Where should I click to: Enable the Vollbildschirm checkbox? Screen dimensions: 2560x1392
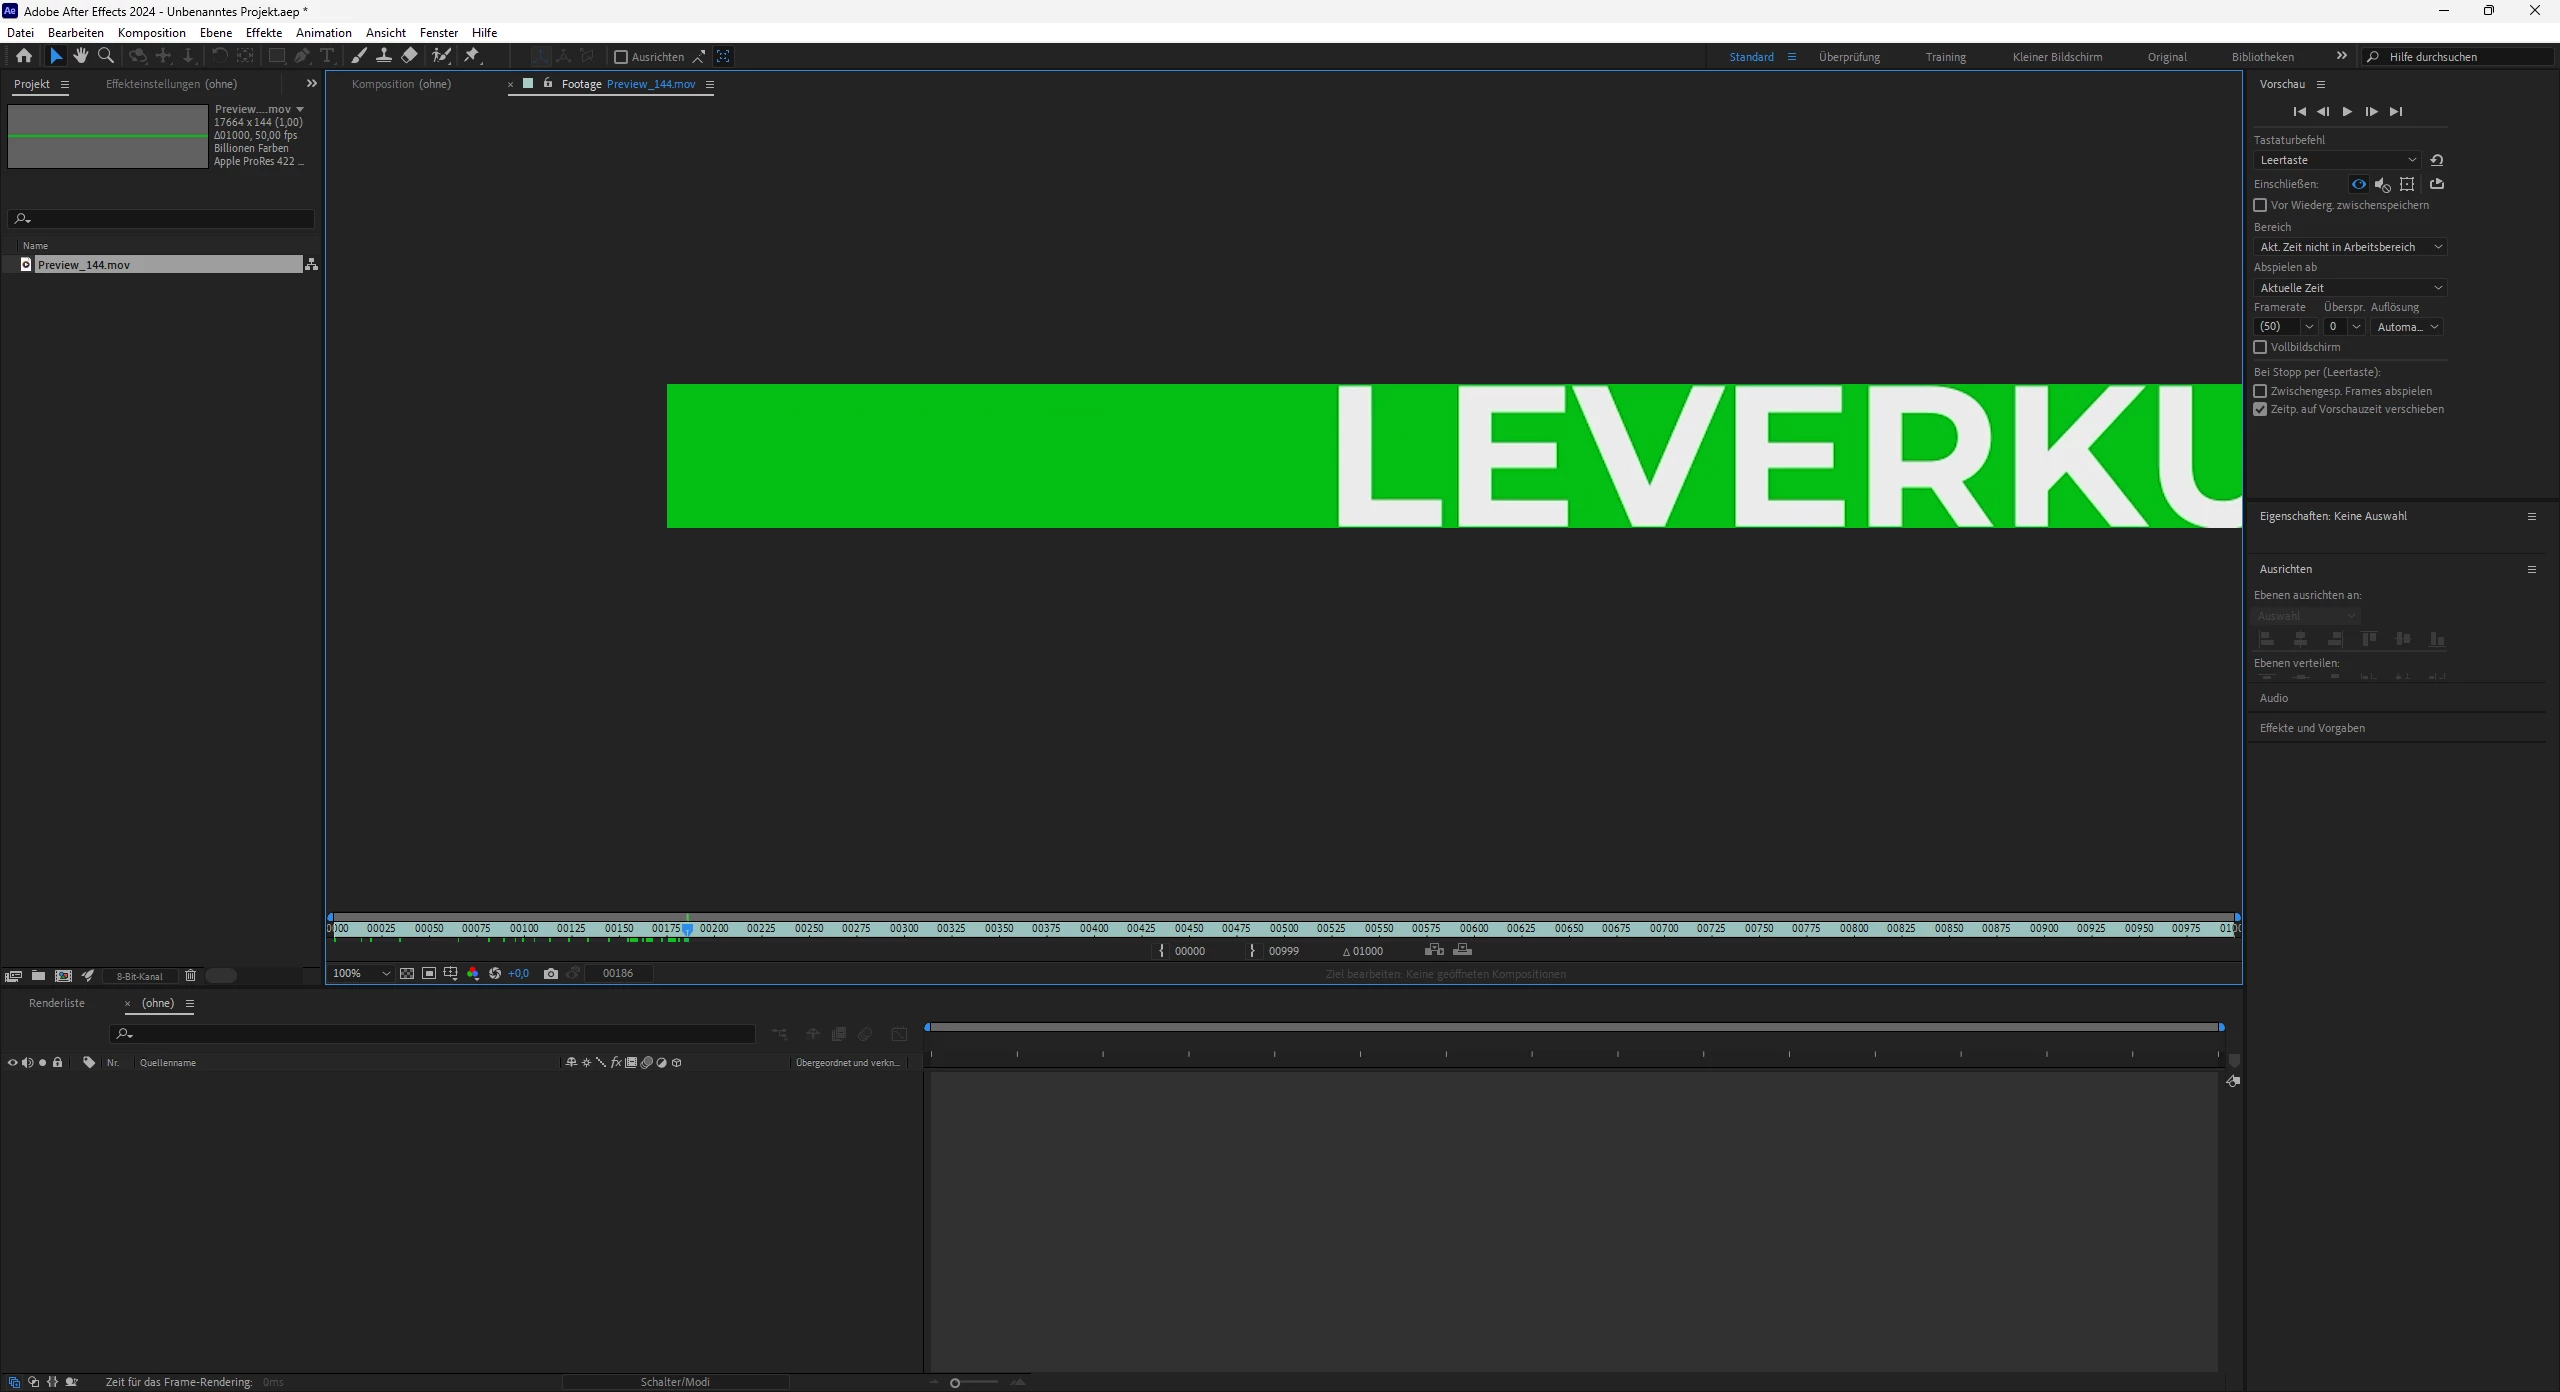[2260, 347]
